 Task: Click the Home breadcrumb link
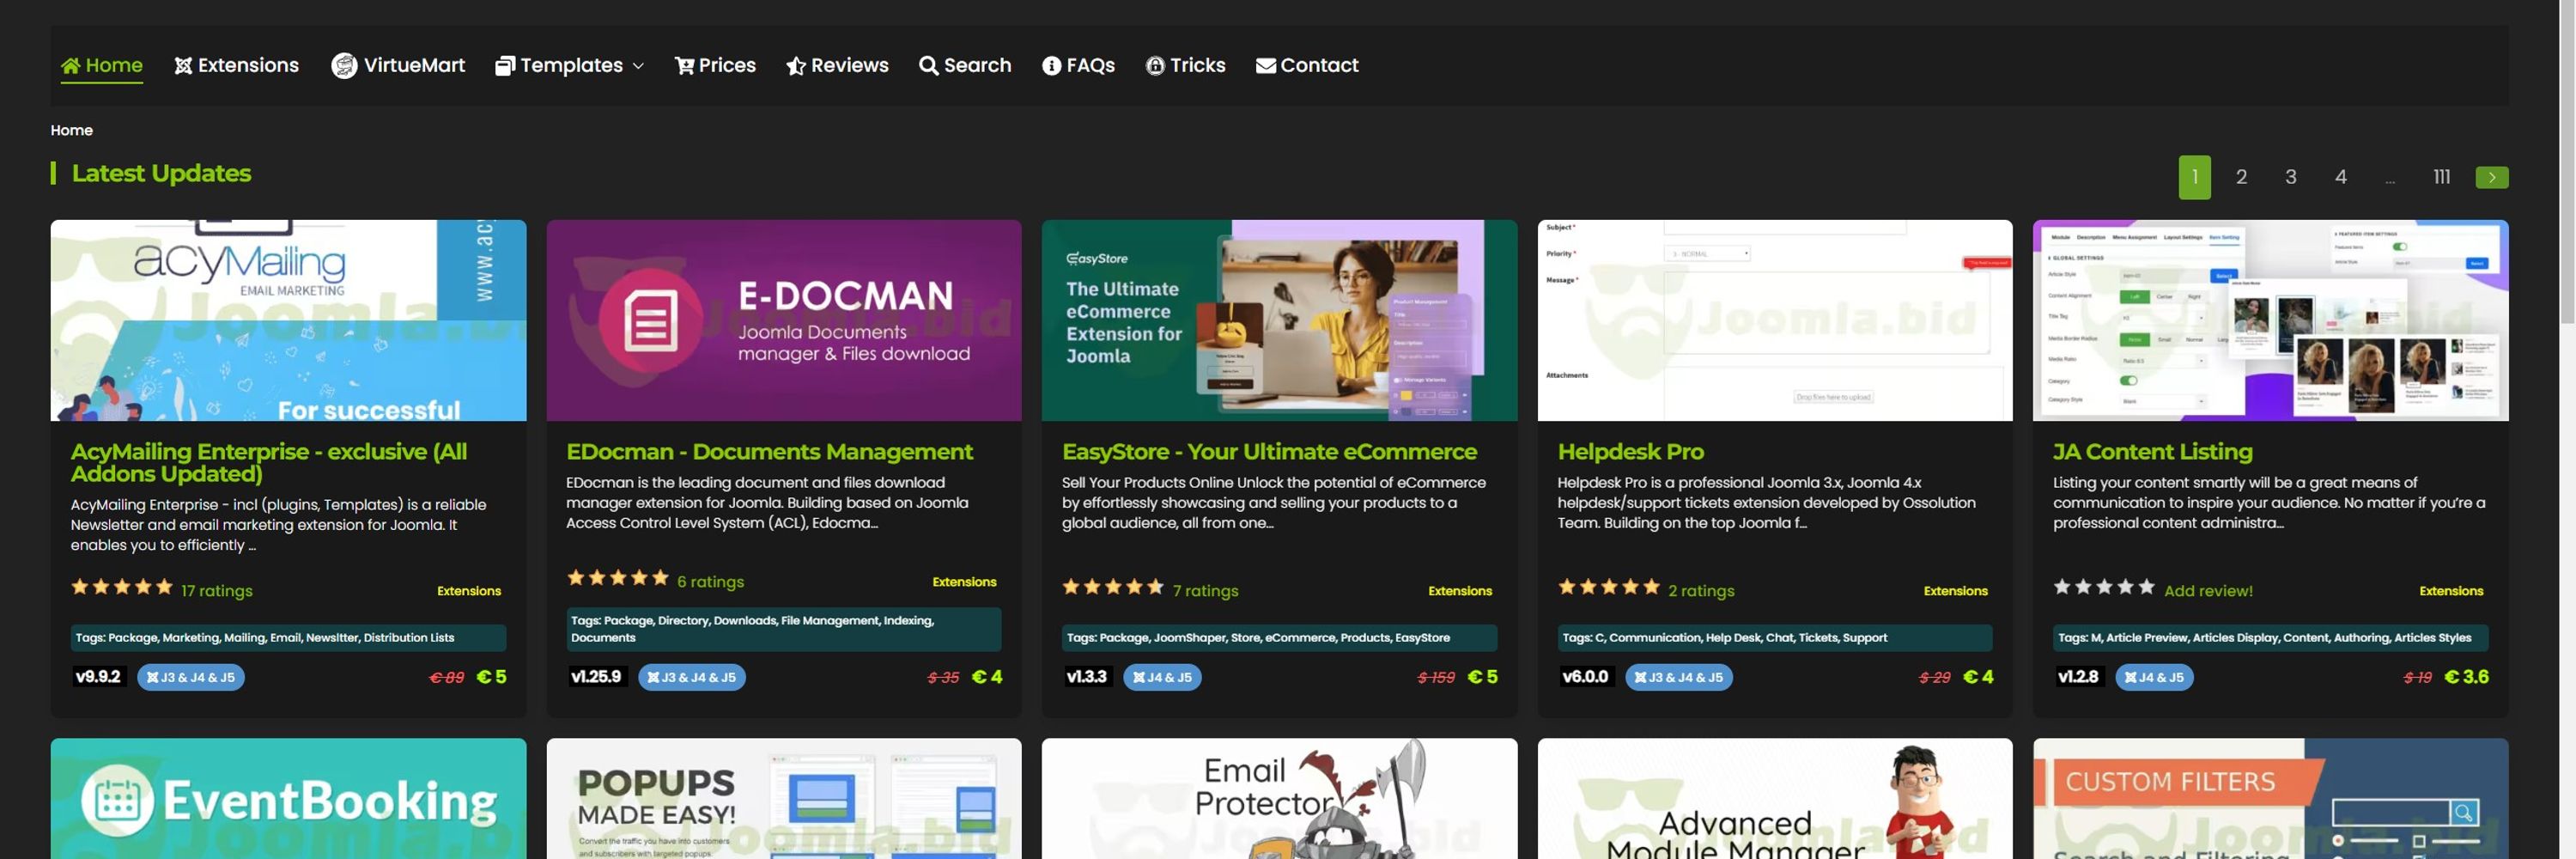(x=72, y=130)
